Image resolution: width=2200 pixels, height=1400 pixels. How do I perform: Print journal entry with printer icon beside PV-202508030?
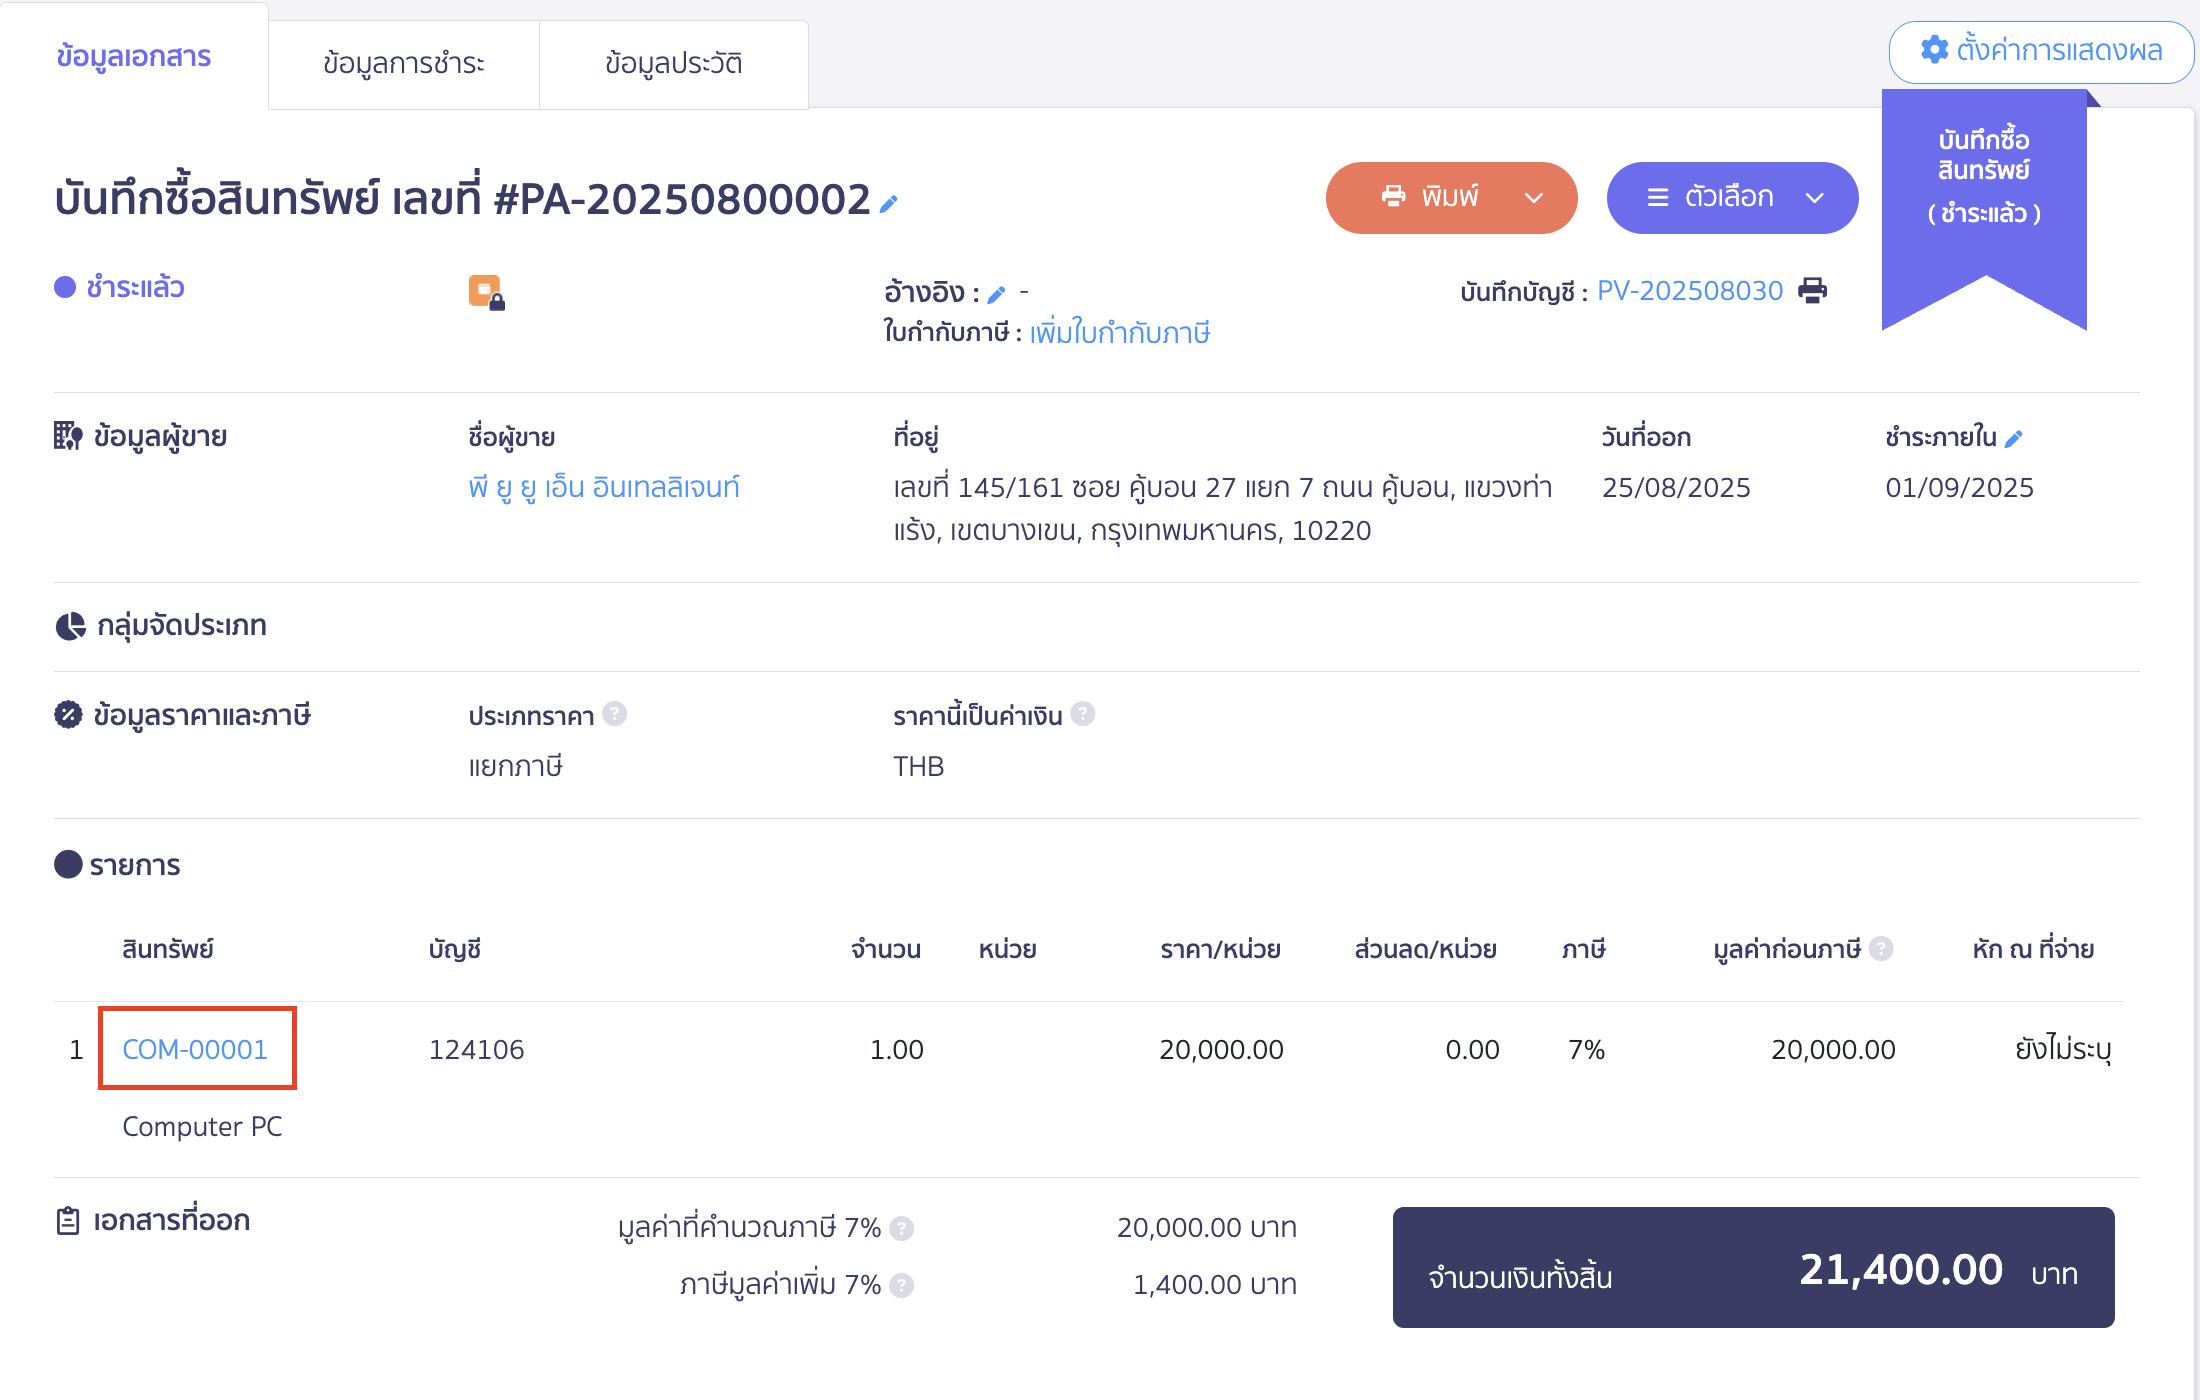coord(1812,290)
